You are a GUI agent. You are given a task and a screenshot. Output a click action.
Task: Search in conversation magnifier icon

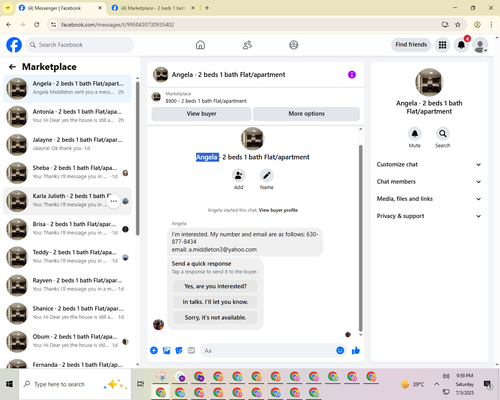(443, 134)
